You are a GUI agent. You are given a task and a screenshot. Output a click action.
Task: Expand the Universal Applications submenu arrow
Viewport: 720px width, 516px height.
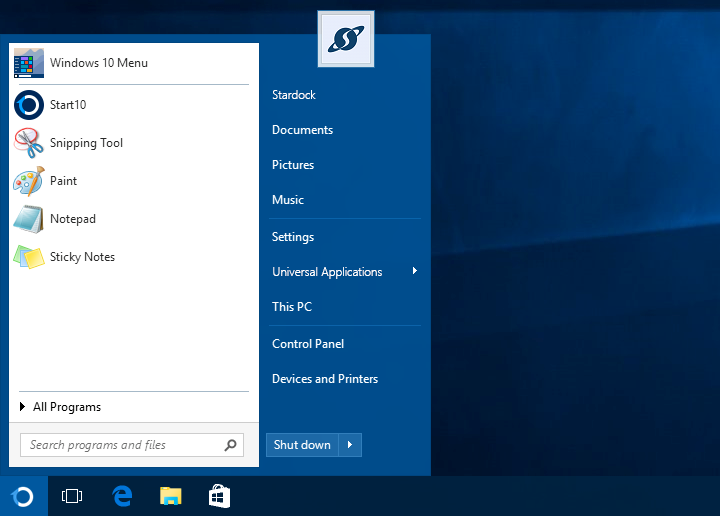pos(415,271)
